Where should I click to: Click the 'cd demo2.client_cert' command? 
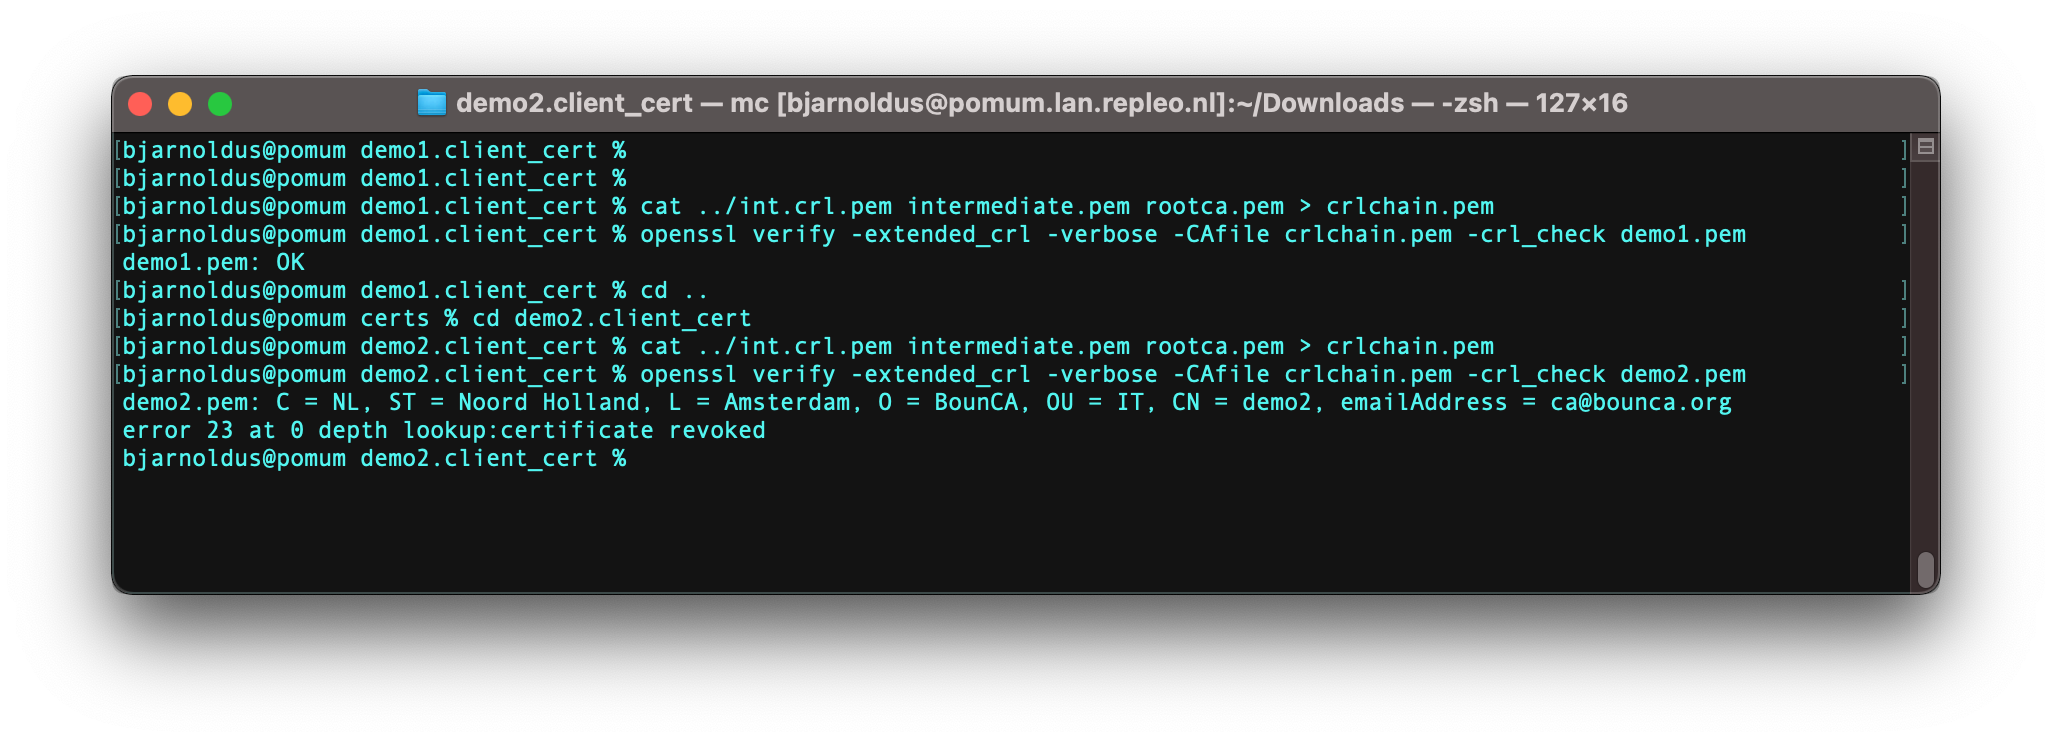click(612, 318)
